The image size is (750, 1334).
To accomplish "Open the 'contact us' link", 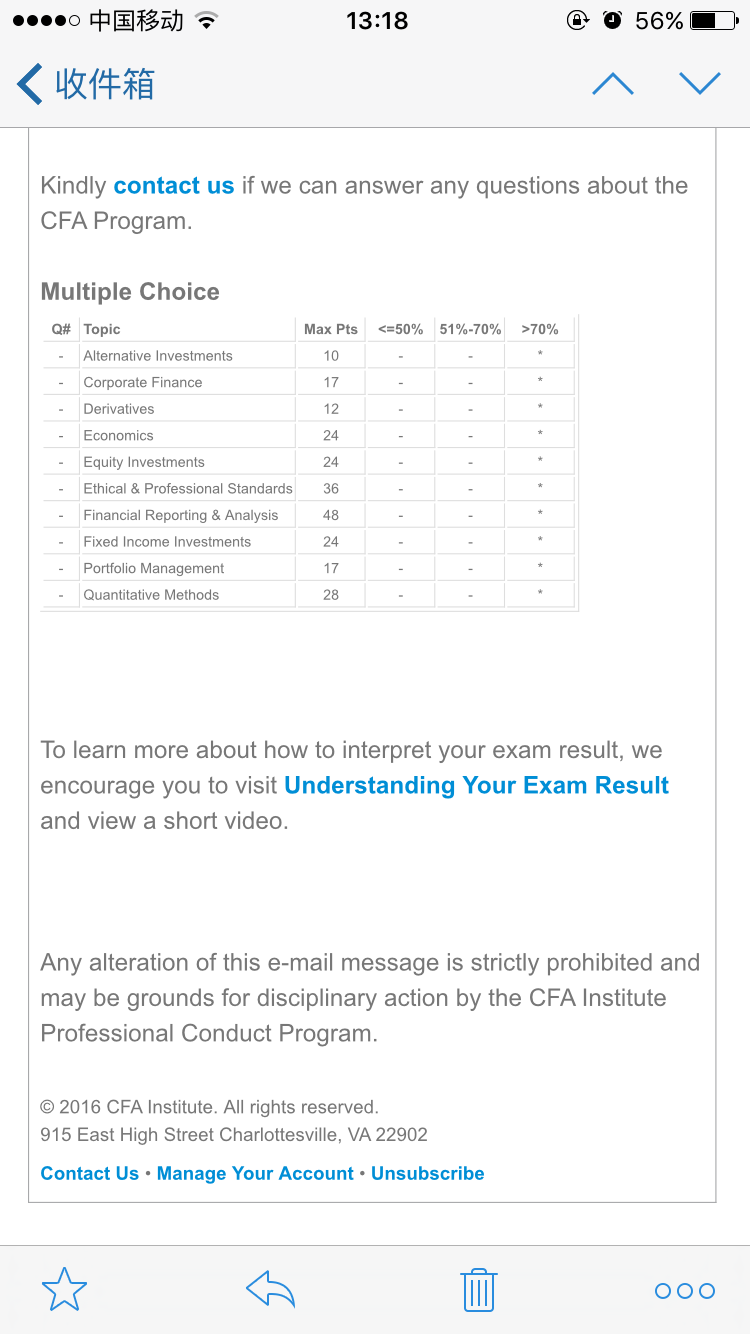I will click(x=174, y=186).
